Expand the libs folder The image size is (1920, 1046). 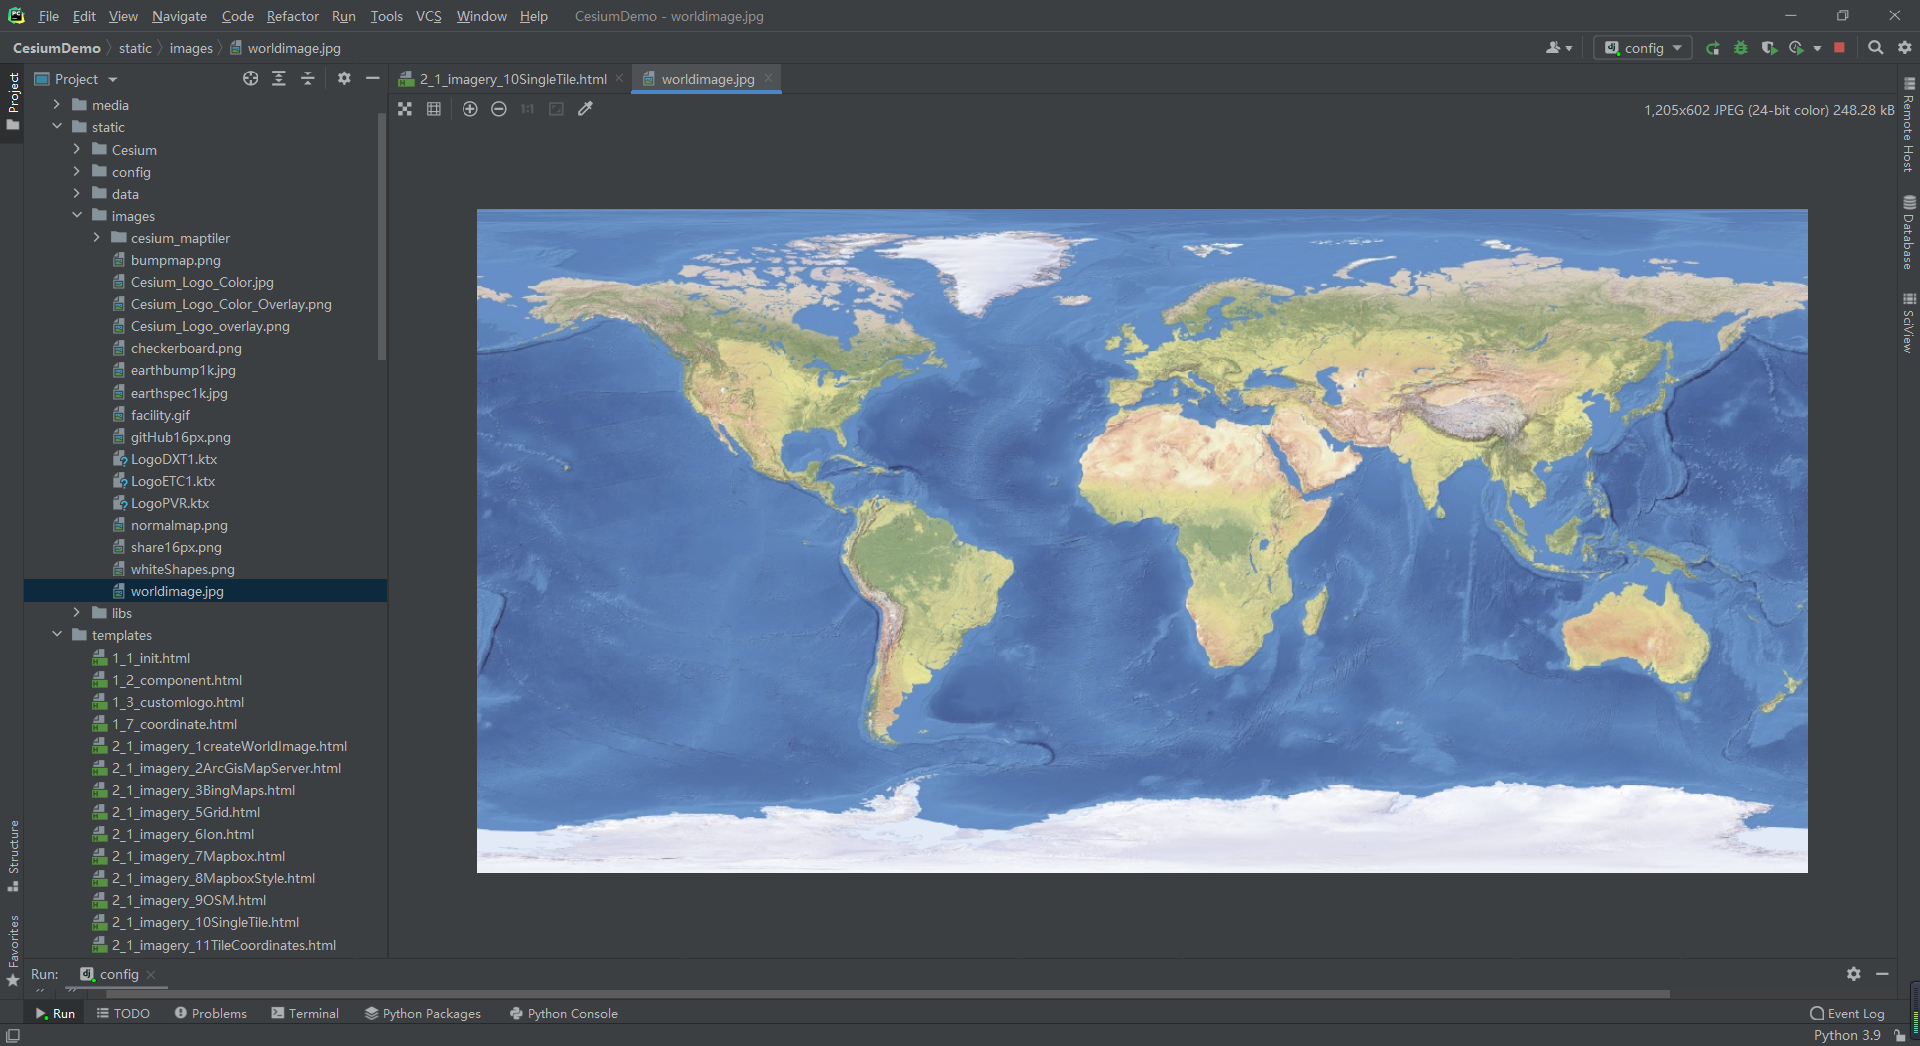coord(77,613)
